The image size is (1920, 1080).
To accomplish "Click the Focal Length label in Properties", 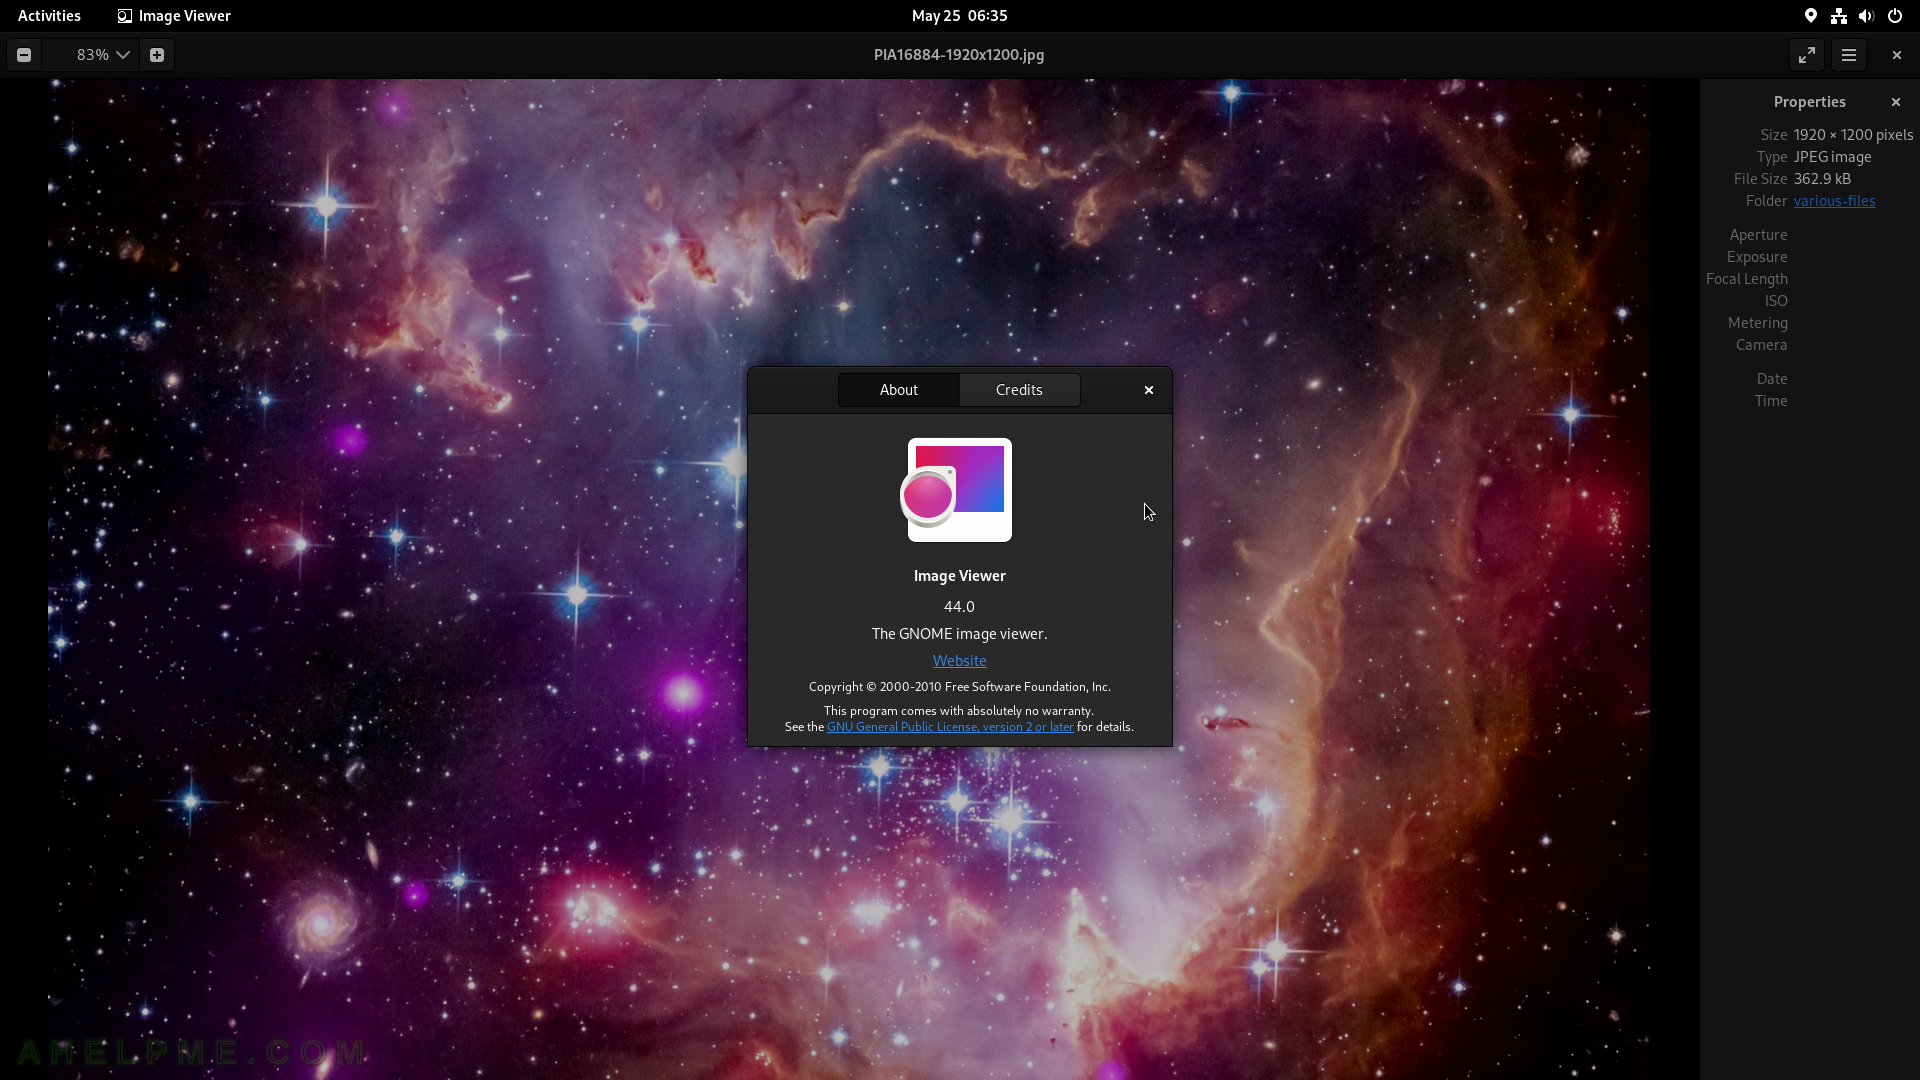I will click(1747, 279).
